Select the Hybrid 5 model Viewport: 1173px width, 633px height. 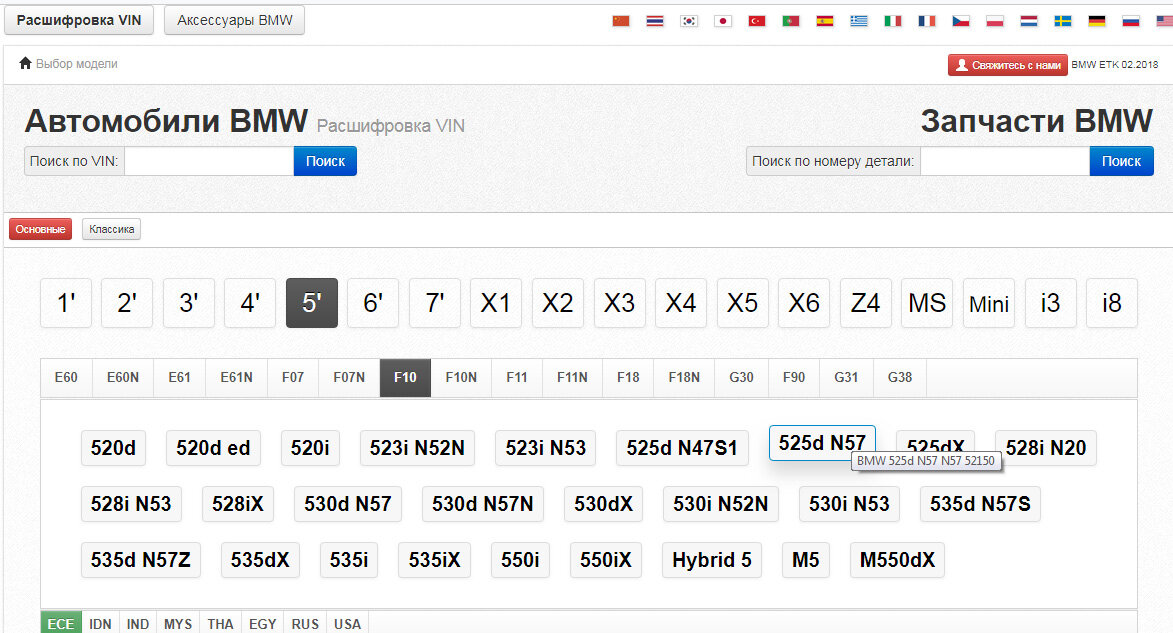click(x=712, y=560)
